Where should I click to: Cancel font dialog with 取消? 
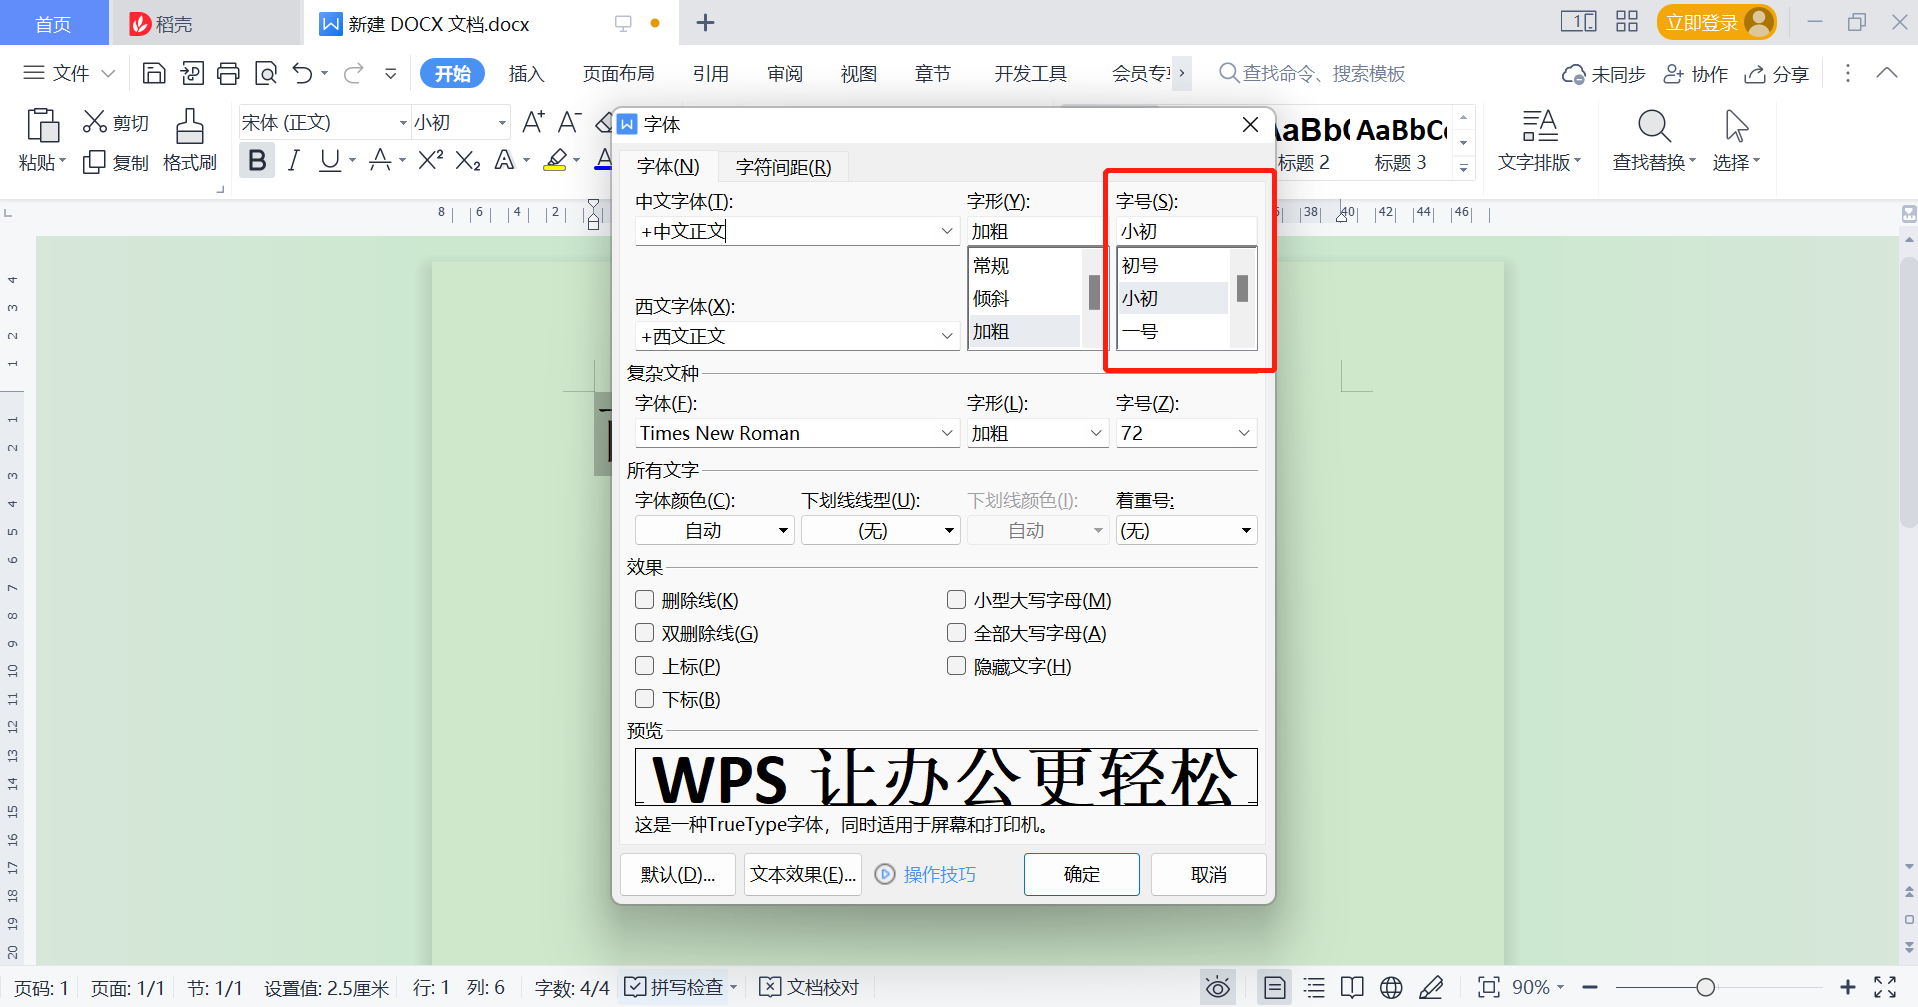tap(1208, 874)
